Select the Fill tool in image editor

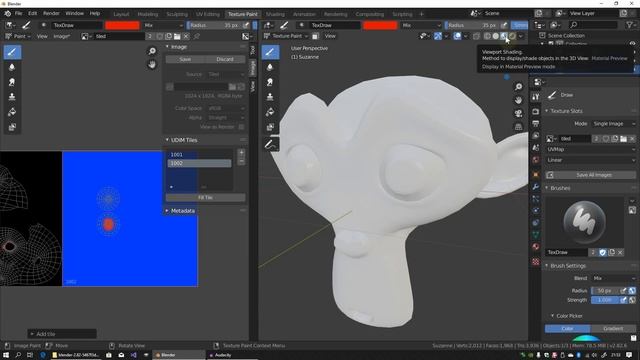pyautogui.click(x=12, y=112)
